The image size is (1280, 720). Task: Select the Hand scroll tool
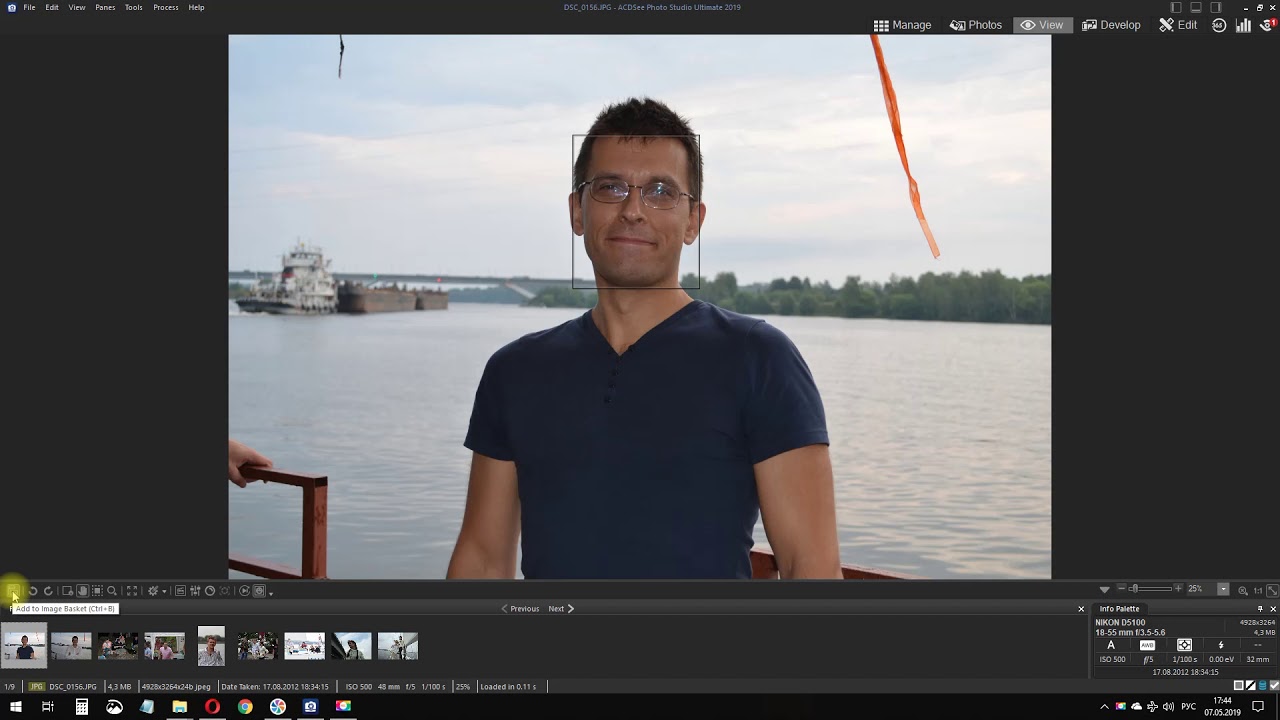[83, 591]
